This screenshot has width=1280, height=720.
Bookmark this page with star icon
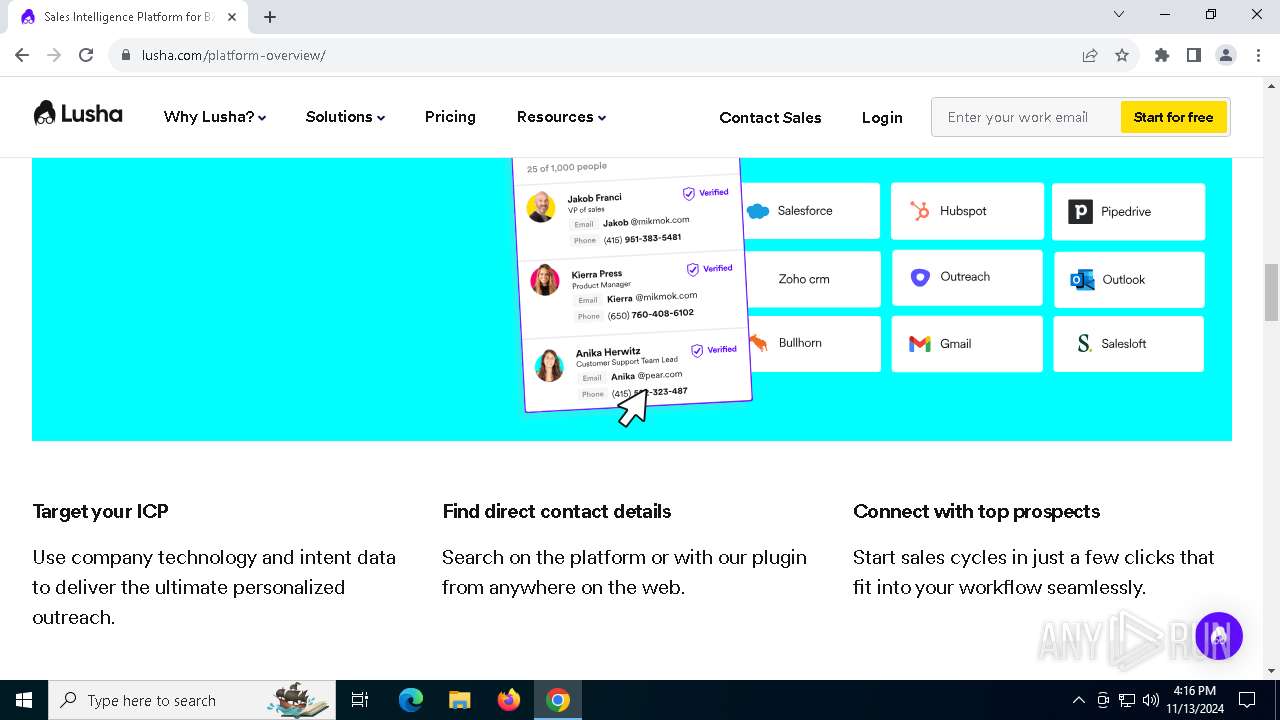click(1122, 55)
